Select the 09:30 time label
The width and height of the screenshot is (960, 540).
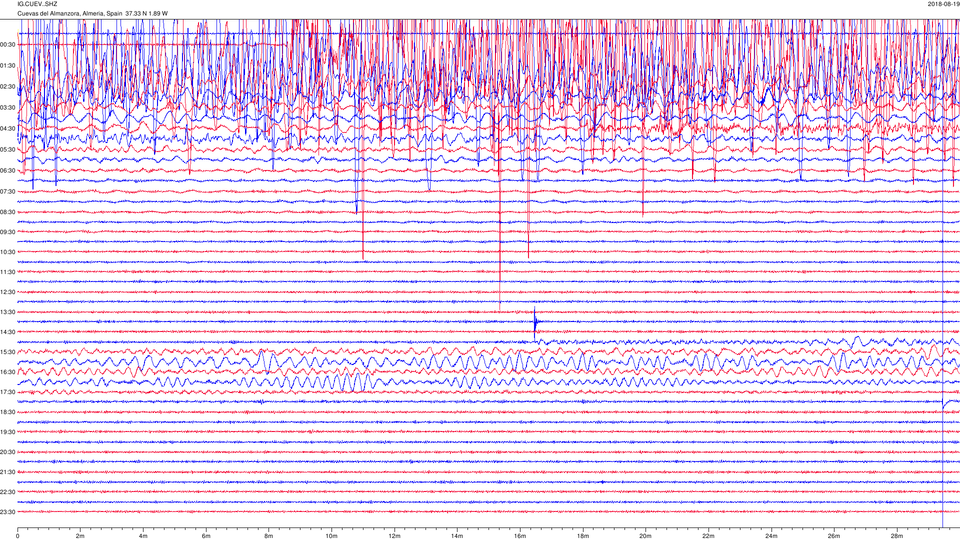pos(7,232)
